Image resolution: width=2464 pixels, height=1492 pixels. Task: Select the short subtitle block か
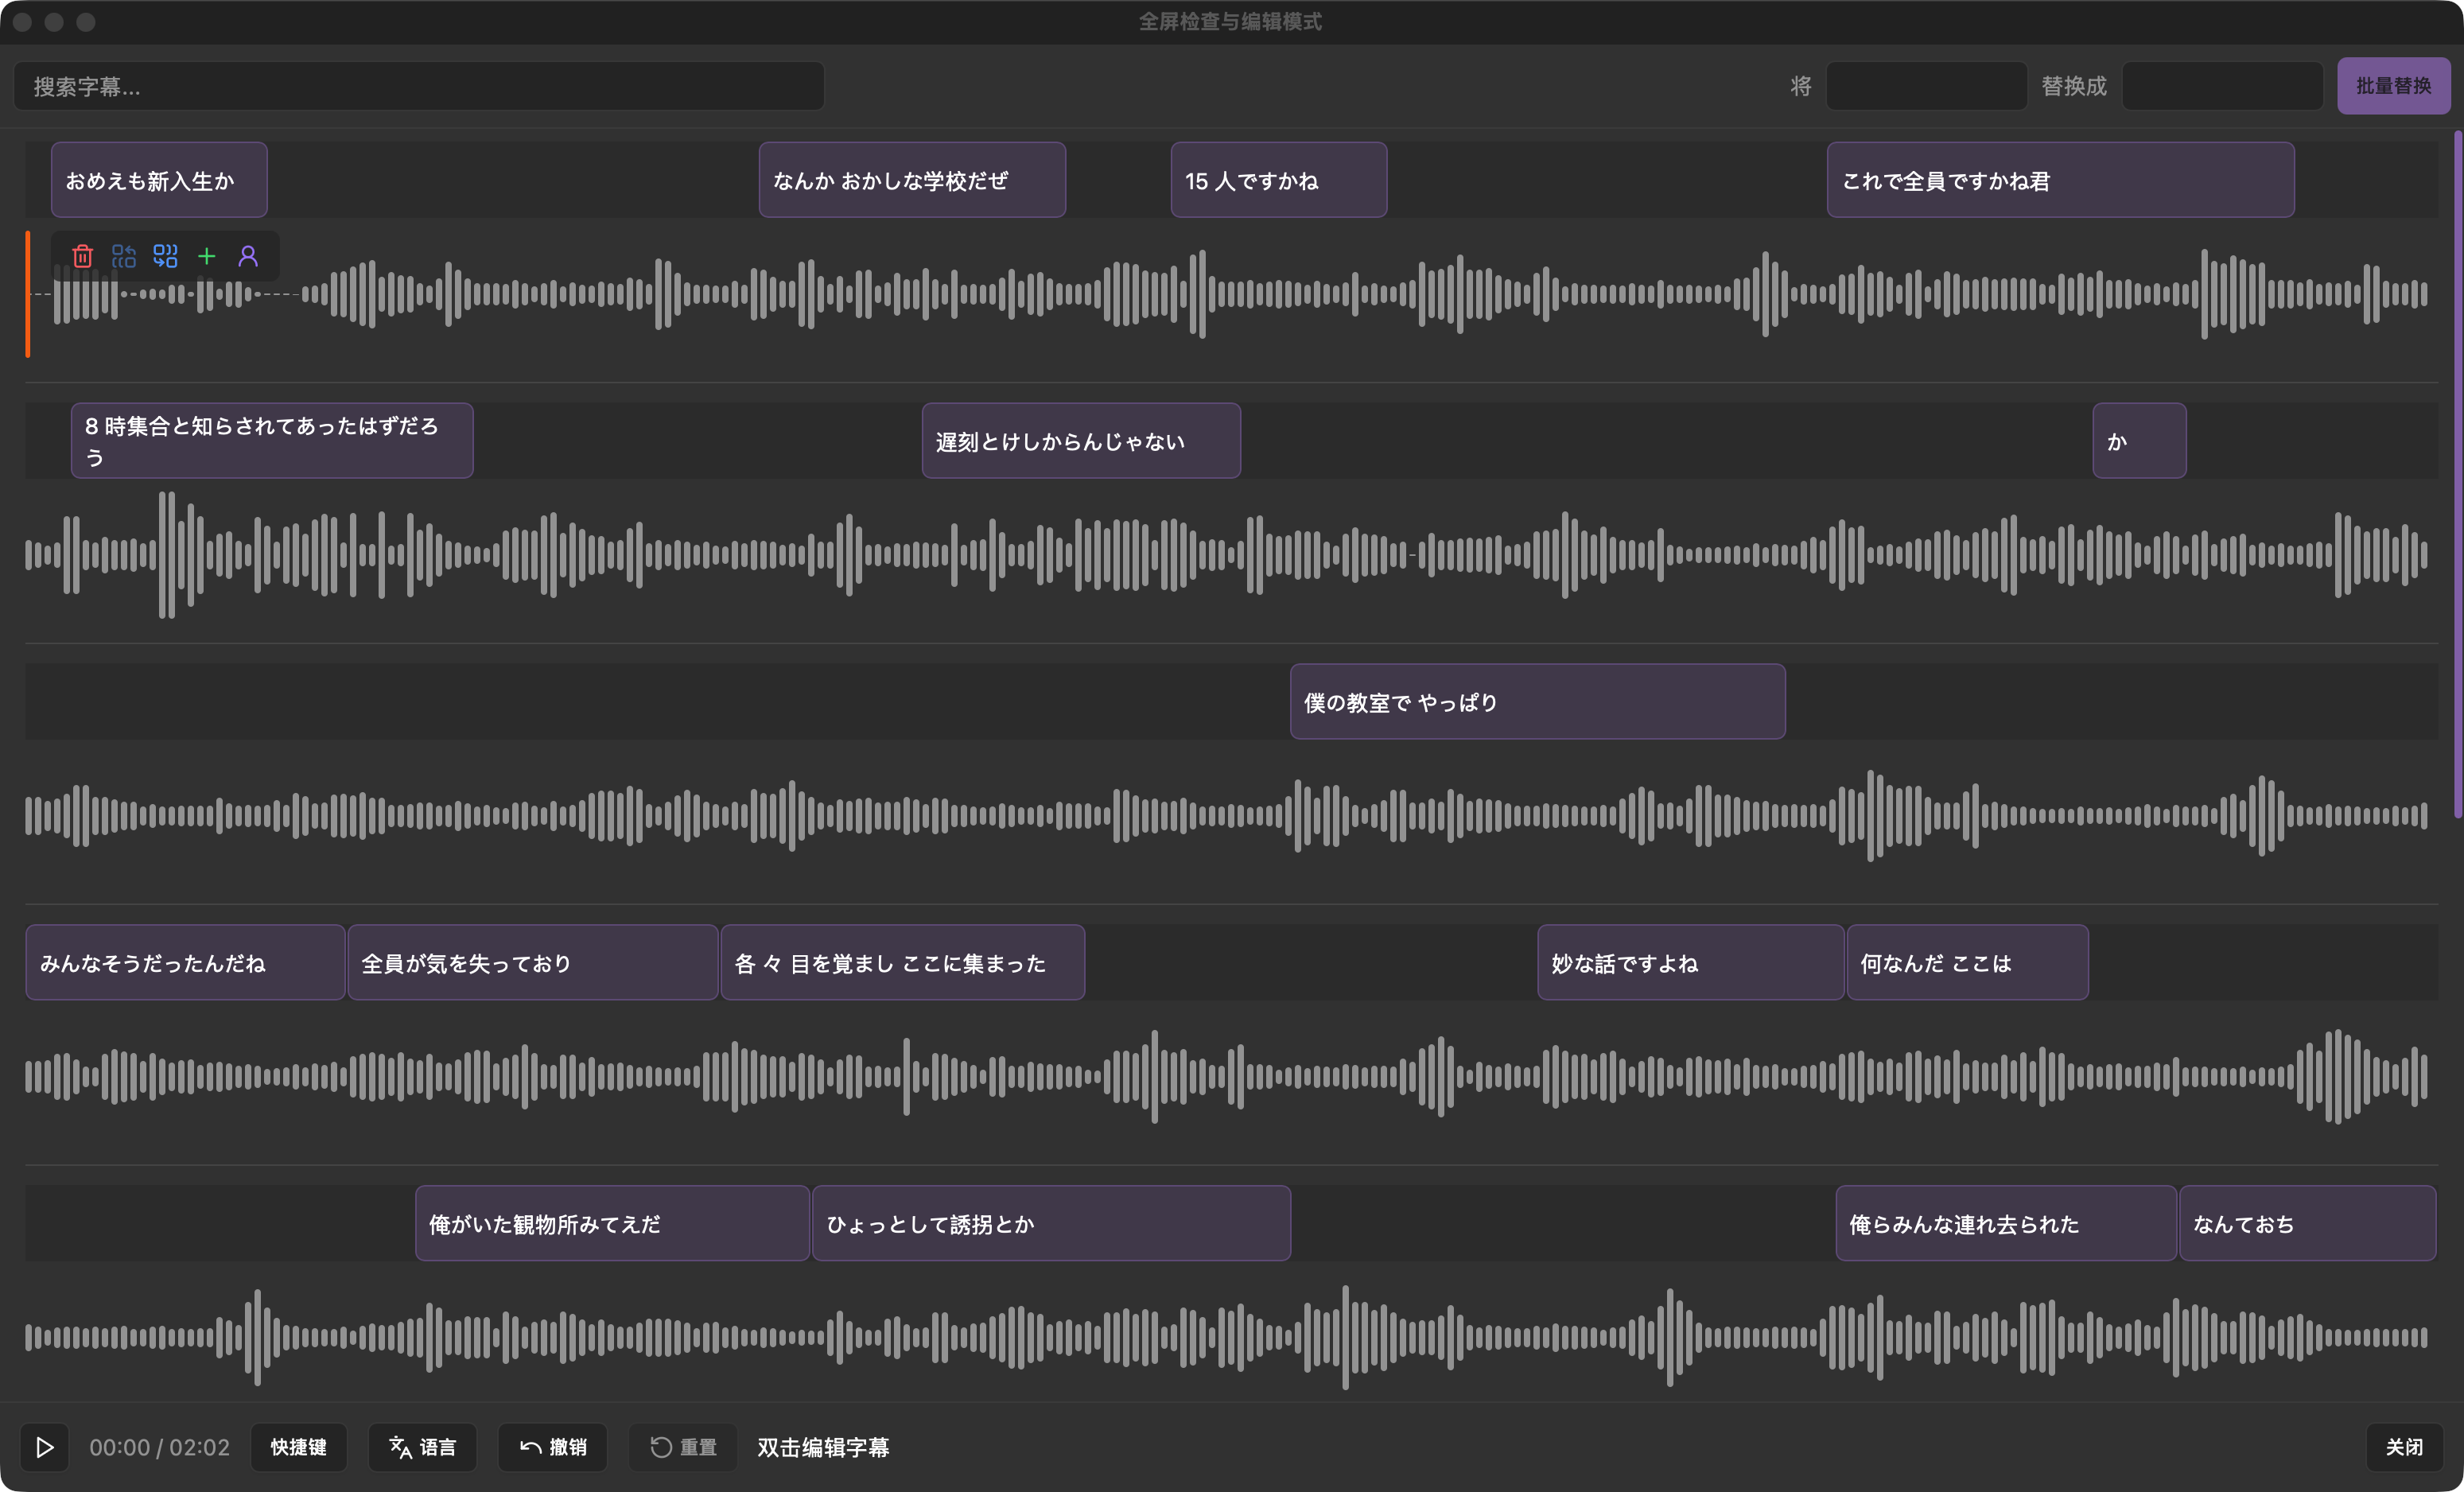point(2139,441)
